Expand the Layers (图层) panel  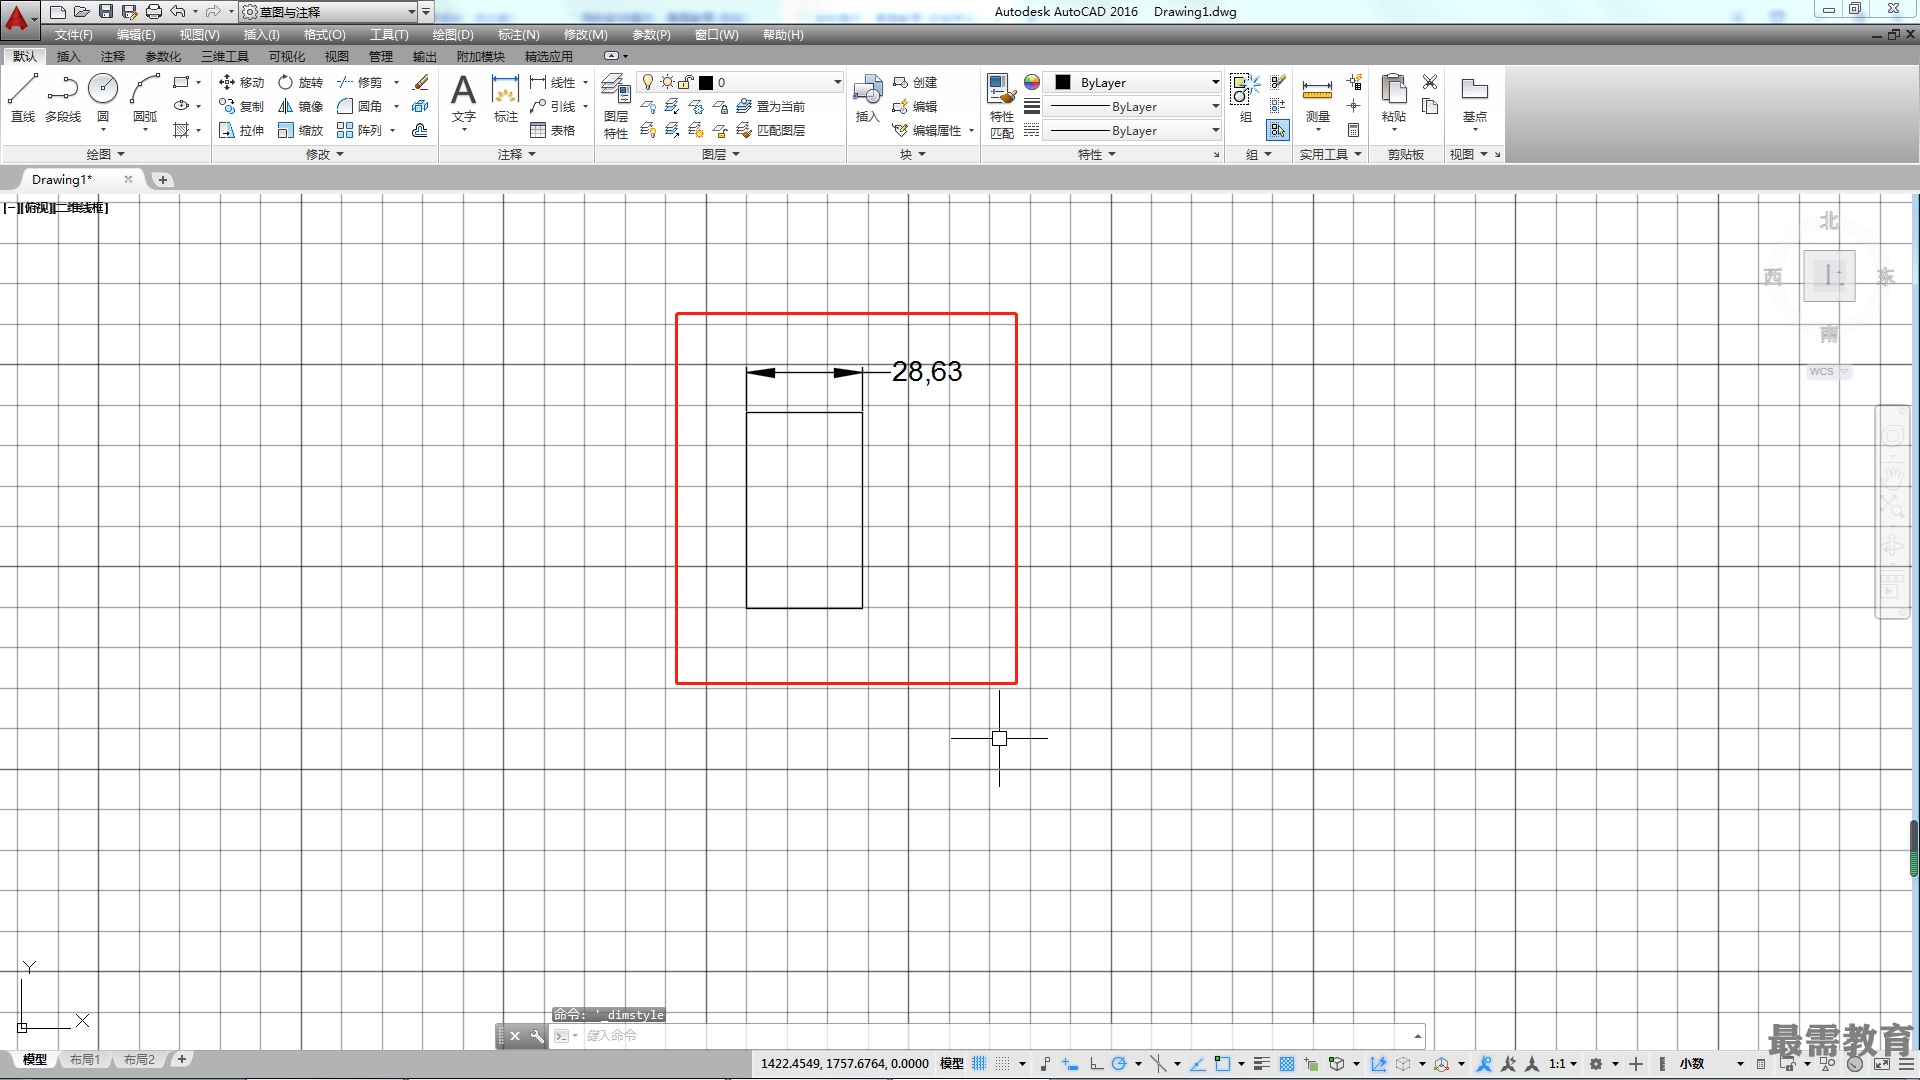721,154
